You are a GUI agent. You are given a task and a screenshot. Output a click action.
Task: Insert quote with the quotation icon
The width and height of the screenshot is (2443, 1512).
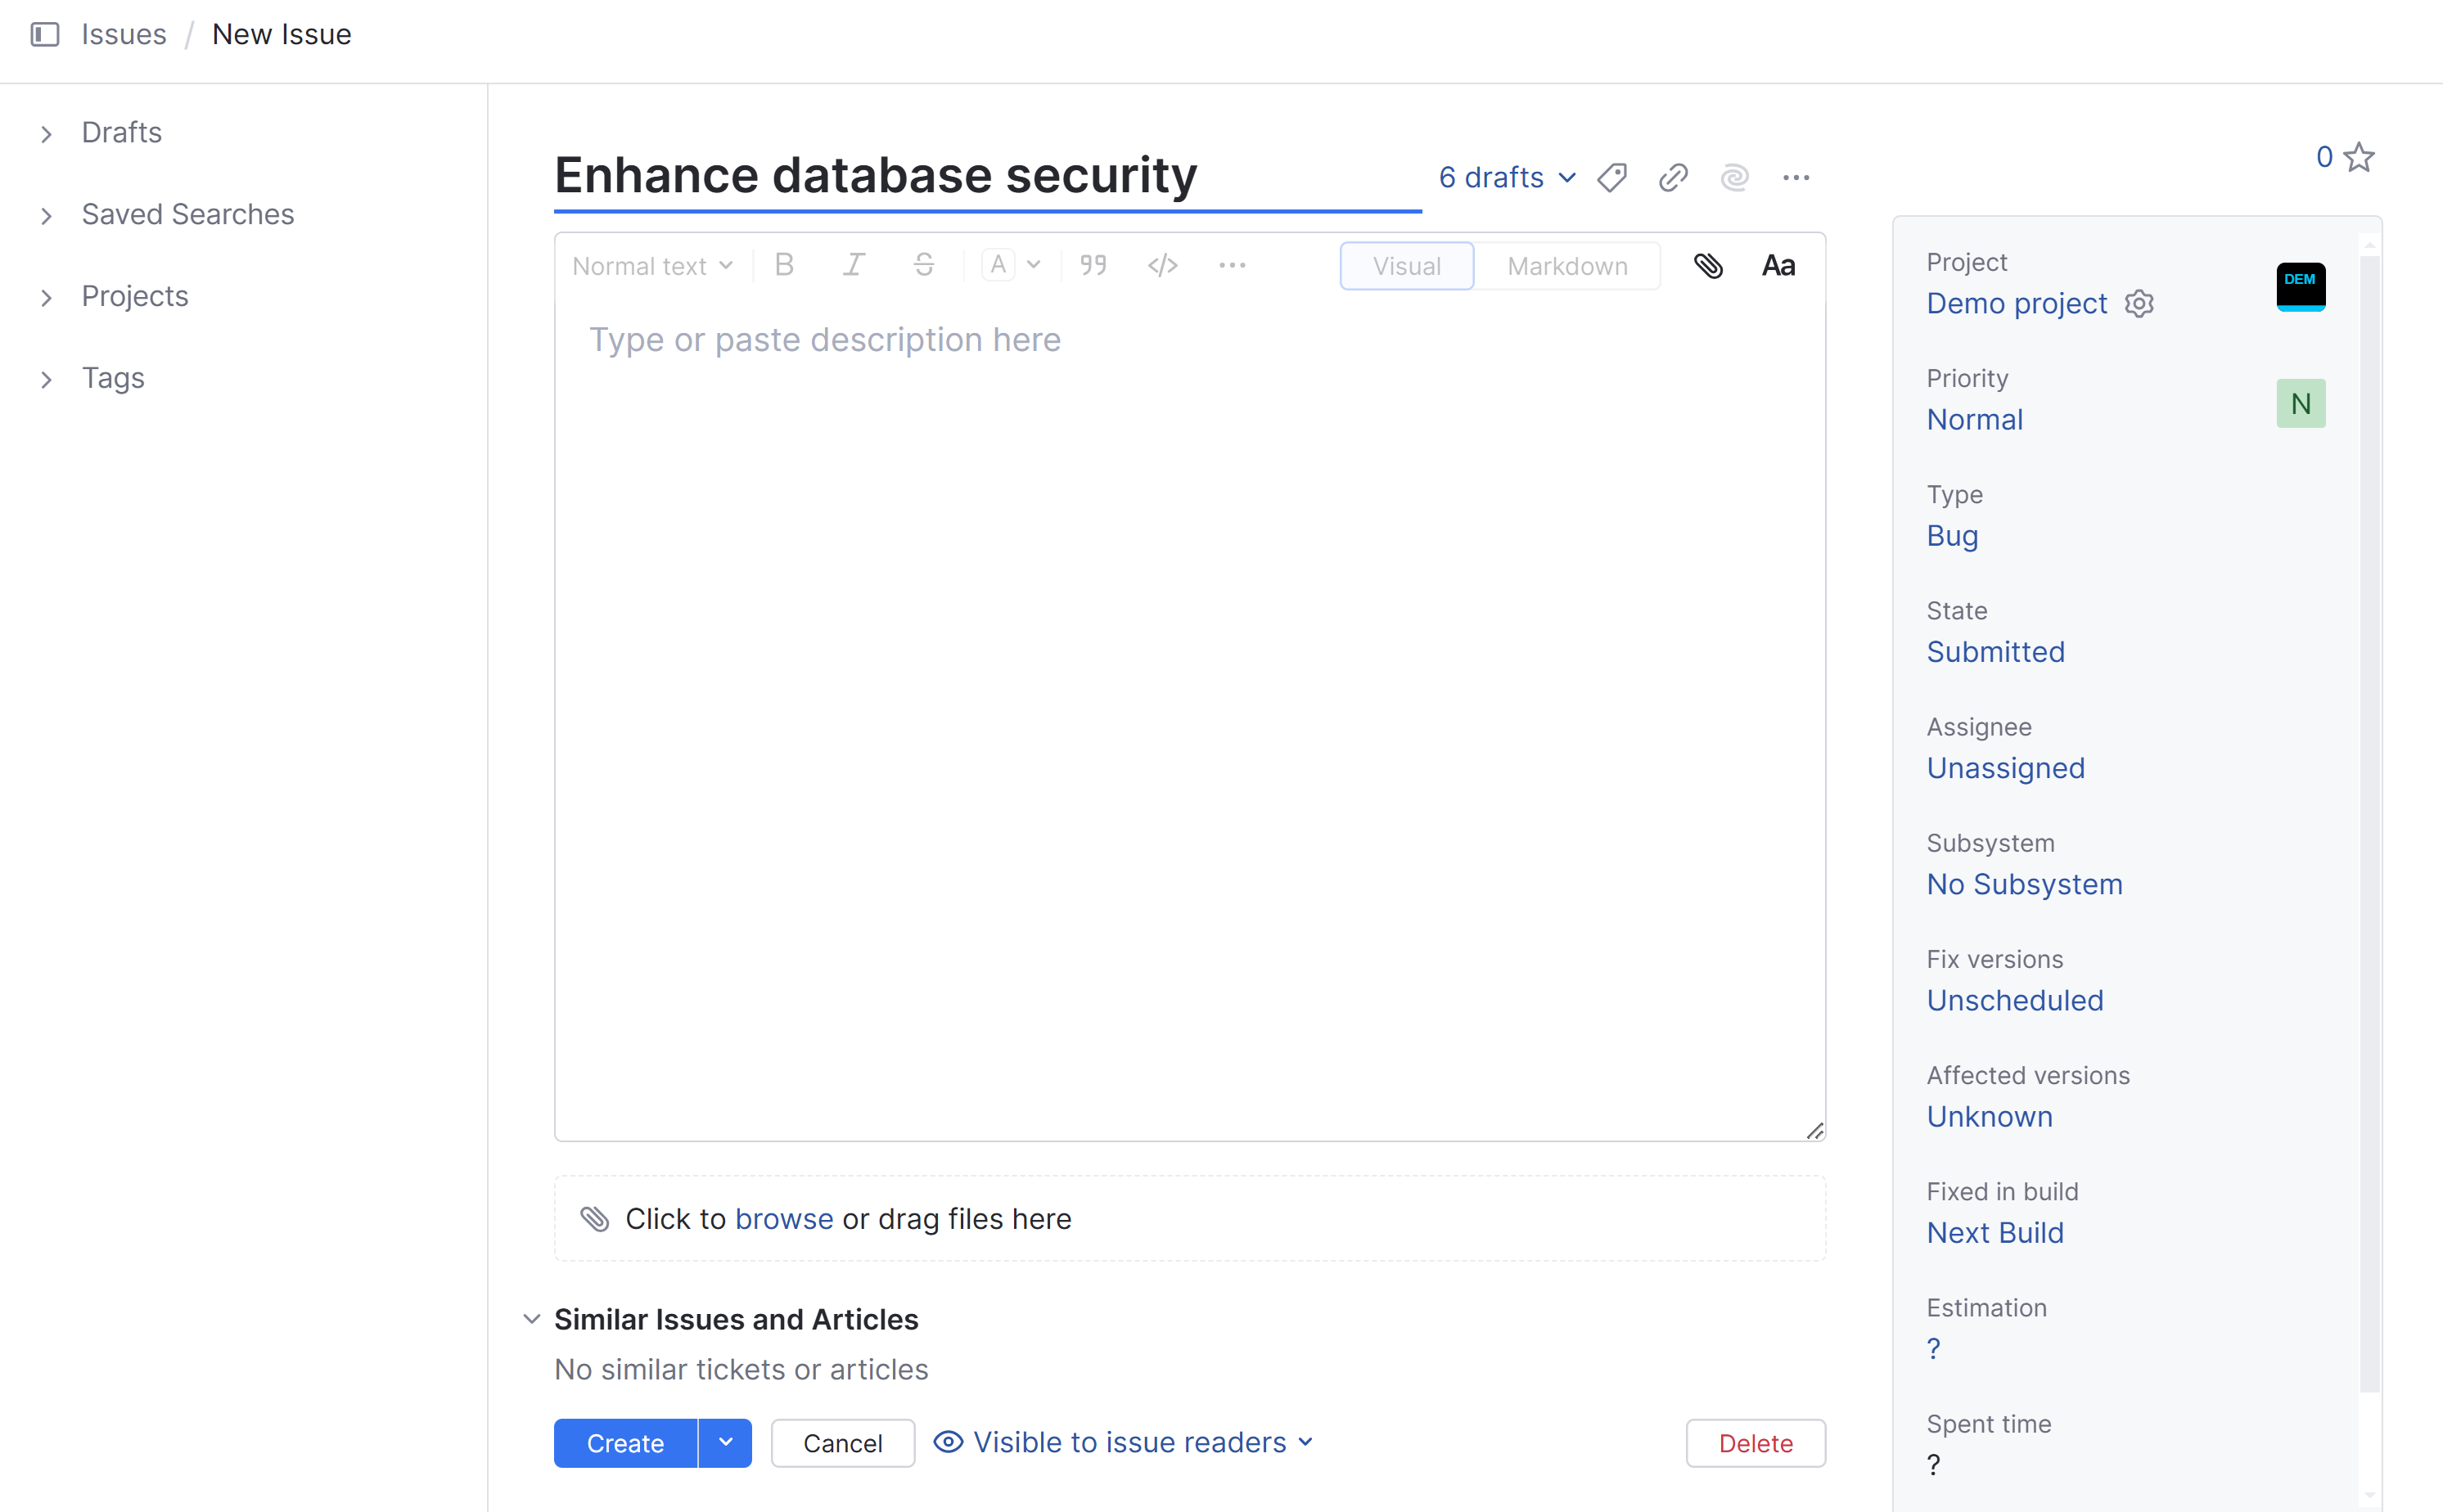tap(1093, 266)
